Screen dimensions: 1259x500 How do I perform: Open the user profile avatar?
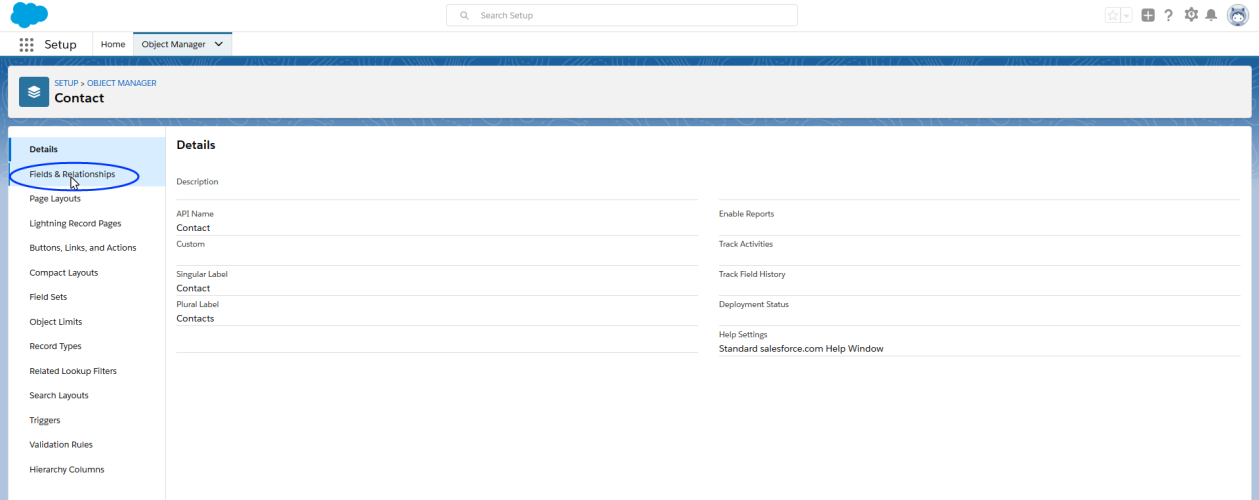[1237, 15]
